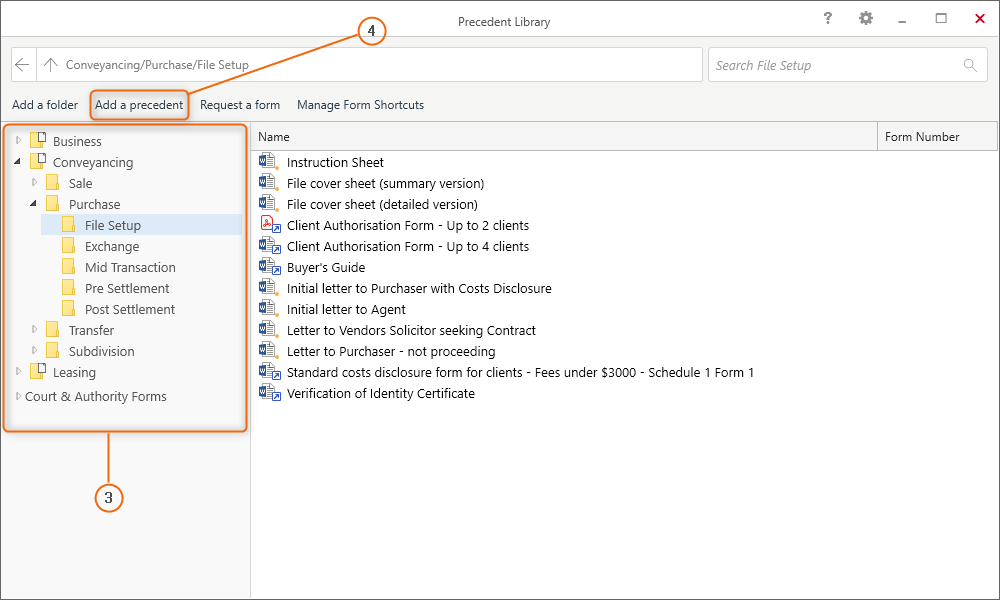This screenshot has height=600, width=1000.
Task: Click the Leasing folder icon
Action: click(x=38, y=371)
